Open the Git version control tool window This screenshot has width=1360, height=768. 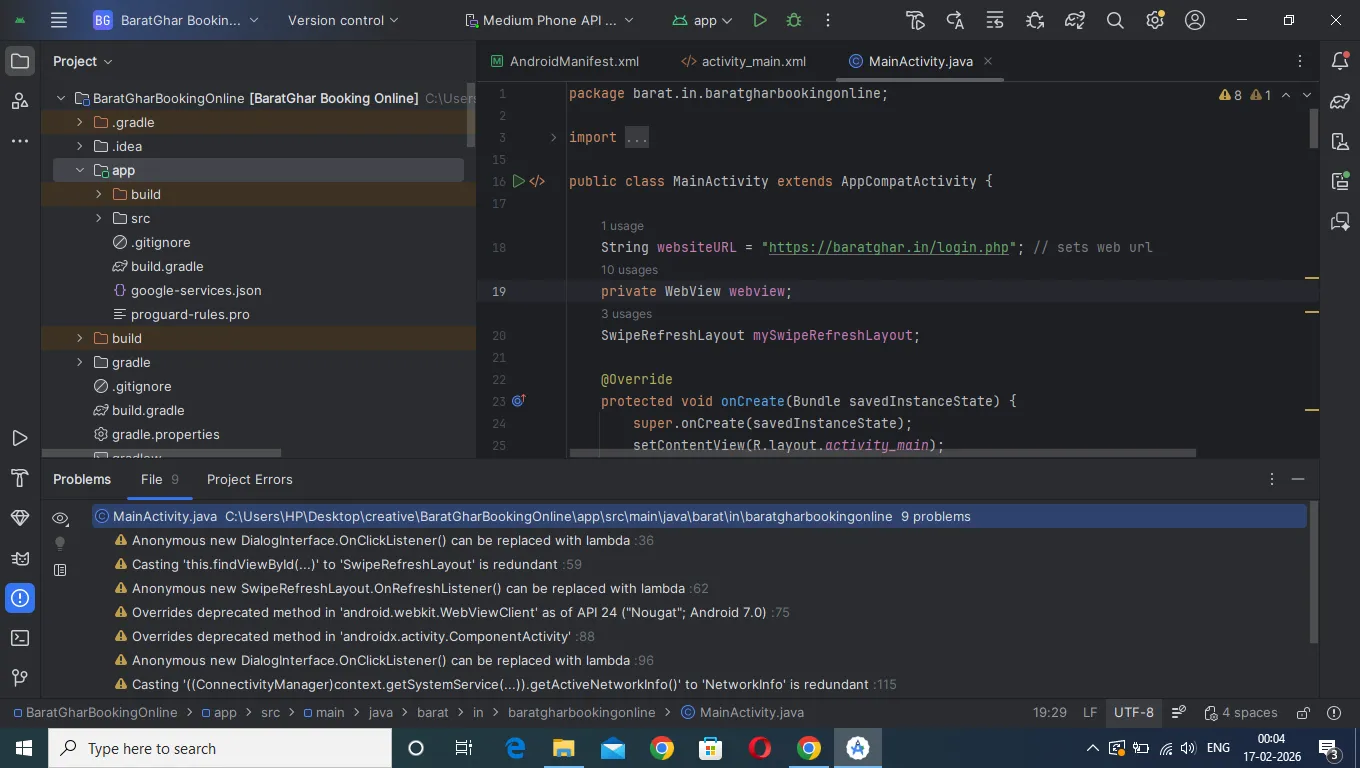19,678
